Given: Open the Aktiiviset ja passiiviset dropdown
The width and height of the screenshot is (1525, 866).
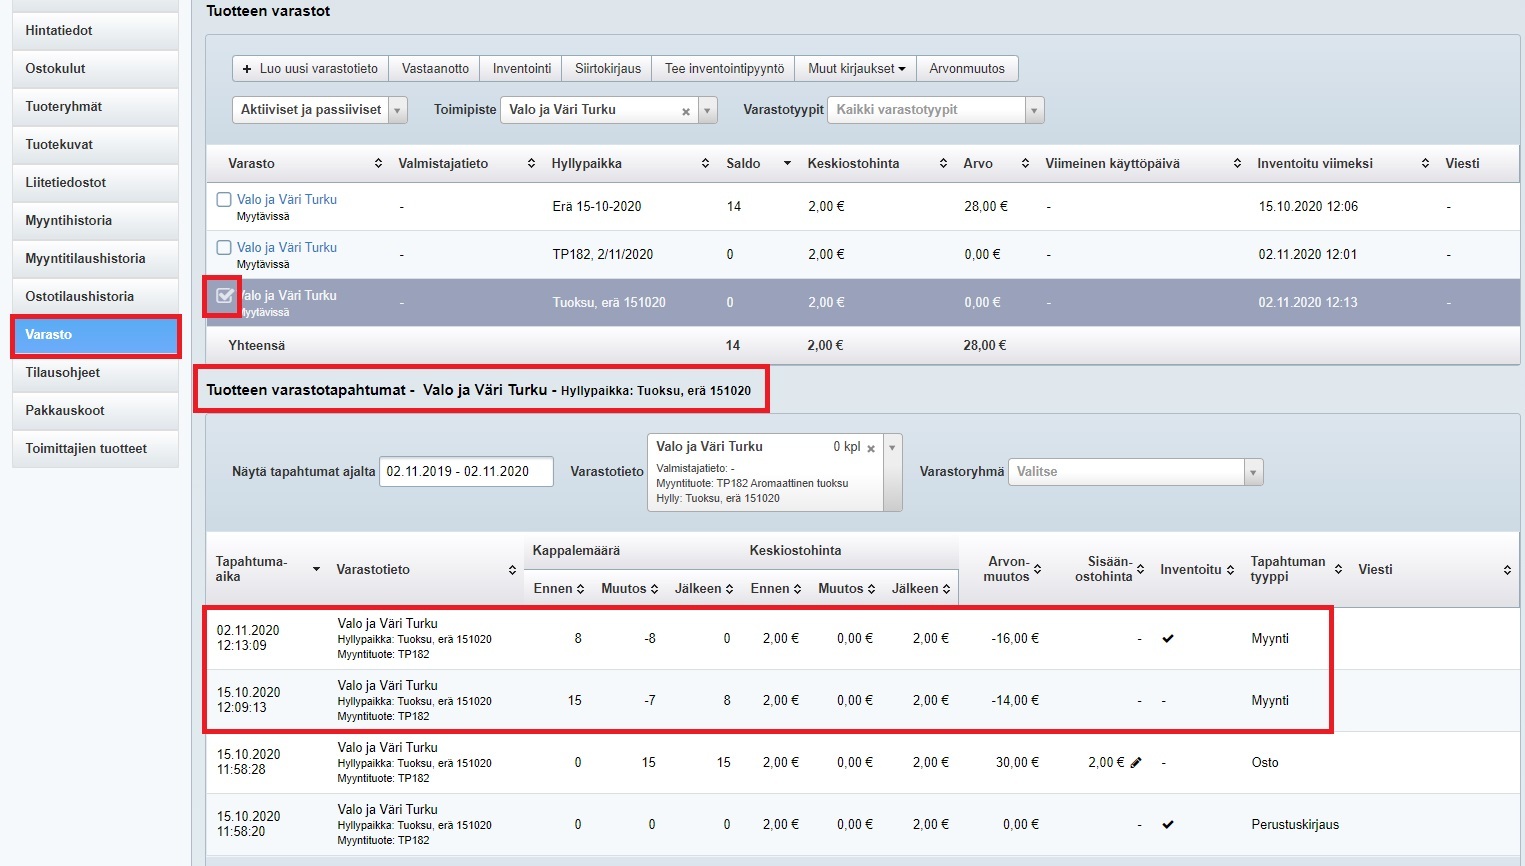Looking at the screenshot, I should coord(319,110).
